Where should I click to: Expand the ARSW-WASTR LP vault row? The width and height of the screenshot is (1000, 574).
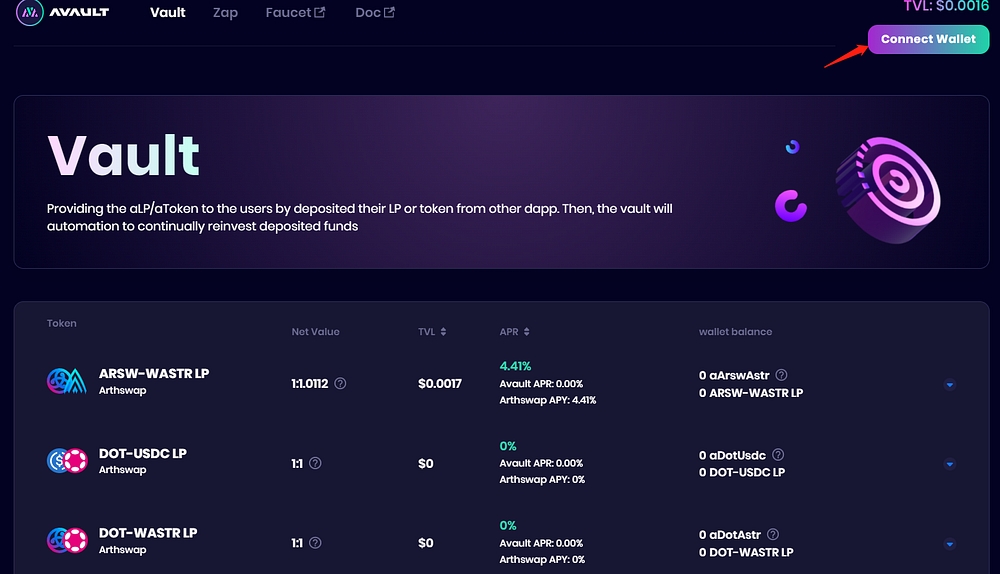949,384
